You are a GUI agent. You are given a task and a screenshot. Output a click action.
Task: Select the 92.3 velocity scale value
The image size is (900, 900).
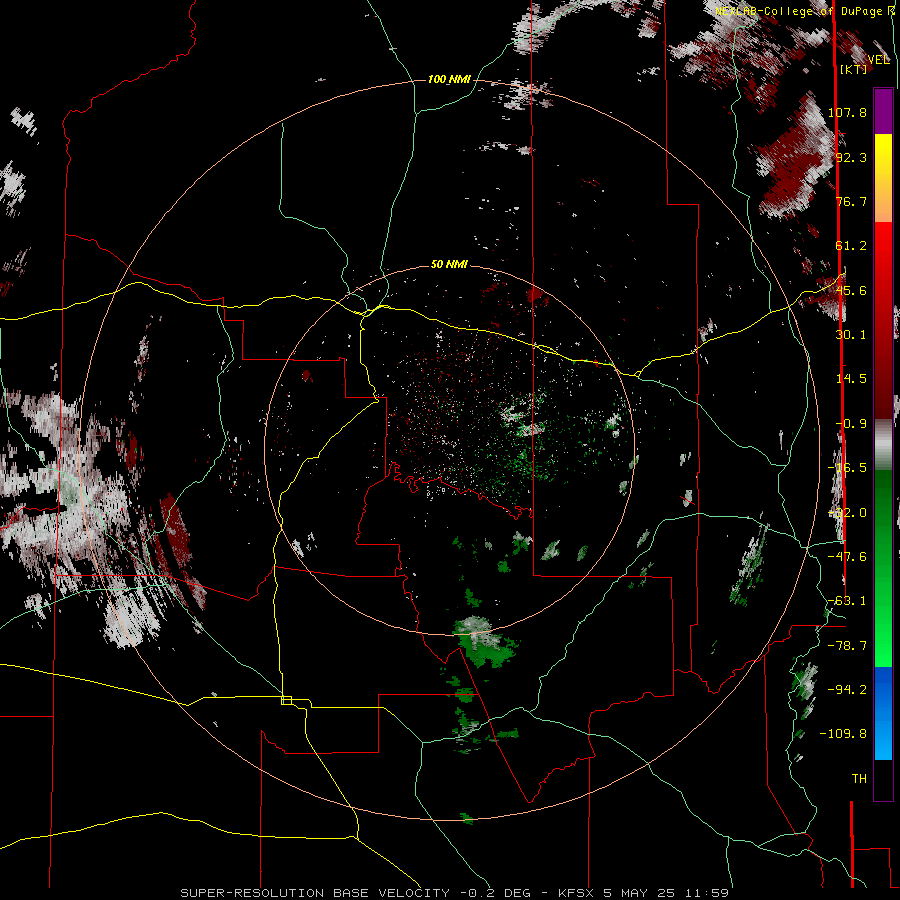point(851,157)
